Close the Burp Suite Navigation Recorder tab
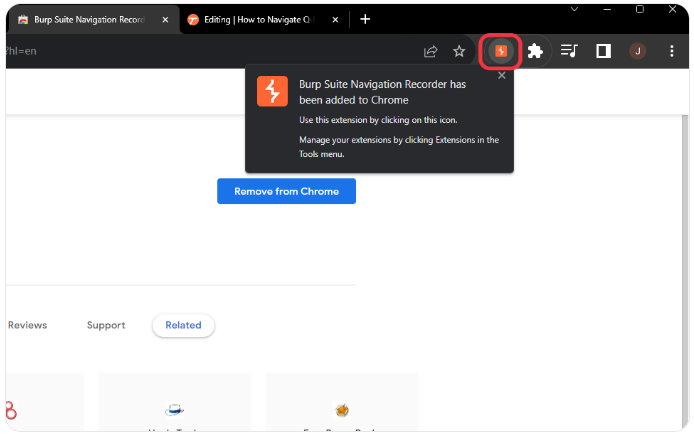This screenshot has height=435, width=694. click(x=165, y=20)
